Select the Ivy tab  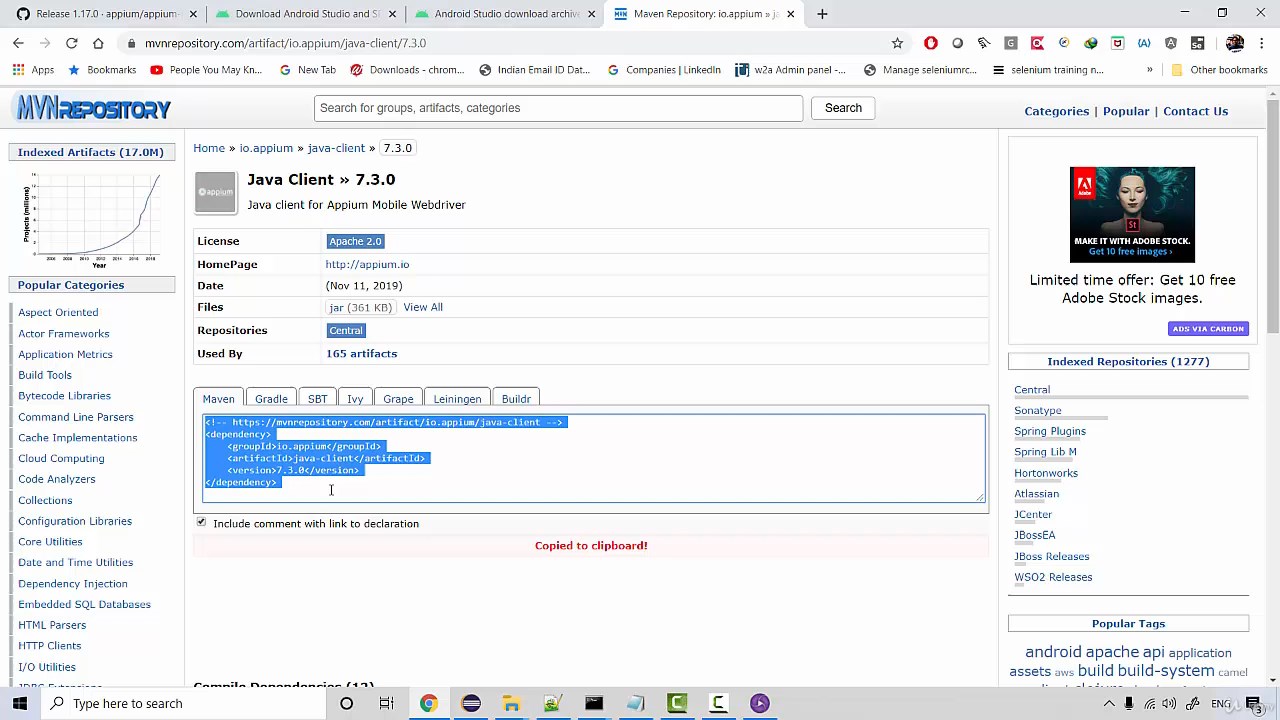click(355, 399)
